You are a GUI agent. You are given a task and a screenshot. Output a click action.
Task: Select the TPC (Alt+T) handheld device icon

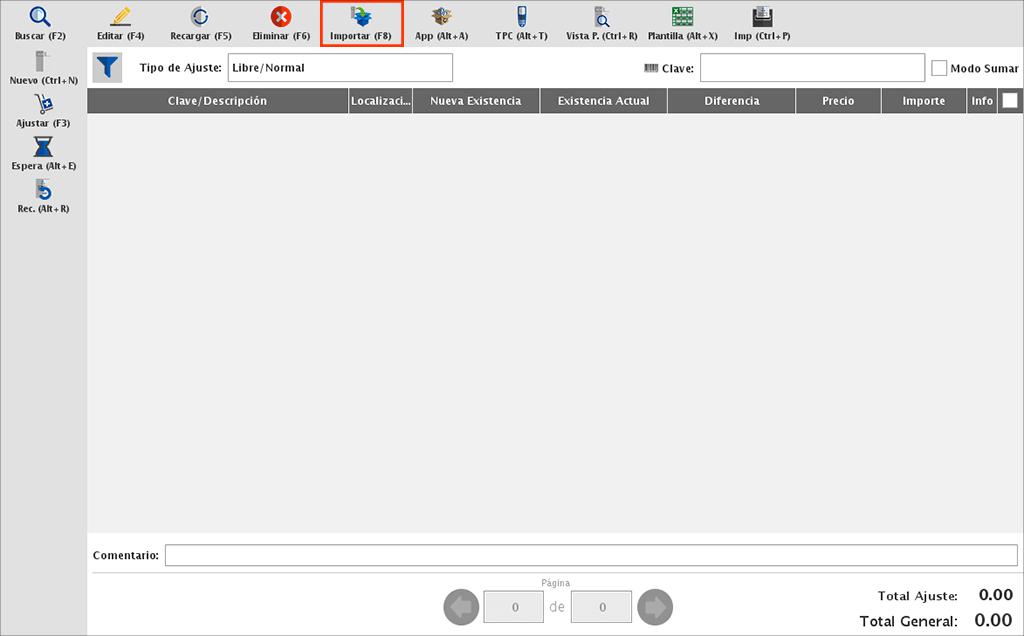pos(521,17)
